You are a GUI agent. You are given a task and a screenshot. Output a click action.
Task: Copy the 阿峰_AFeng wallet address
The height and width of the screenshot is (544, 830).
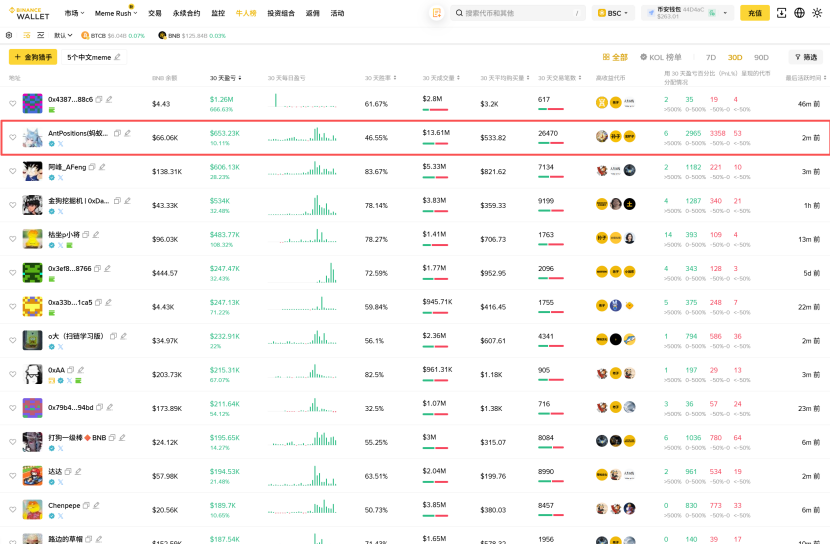pyautogui.click(x=92, y=167)
